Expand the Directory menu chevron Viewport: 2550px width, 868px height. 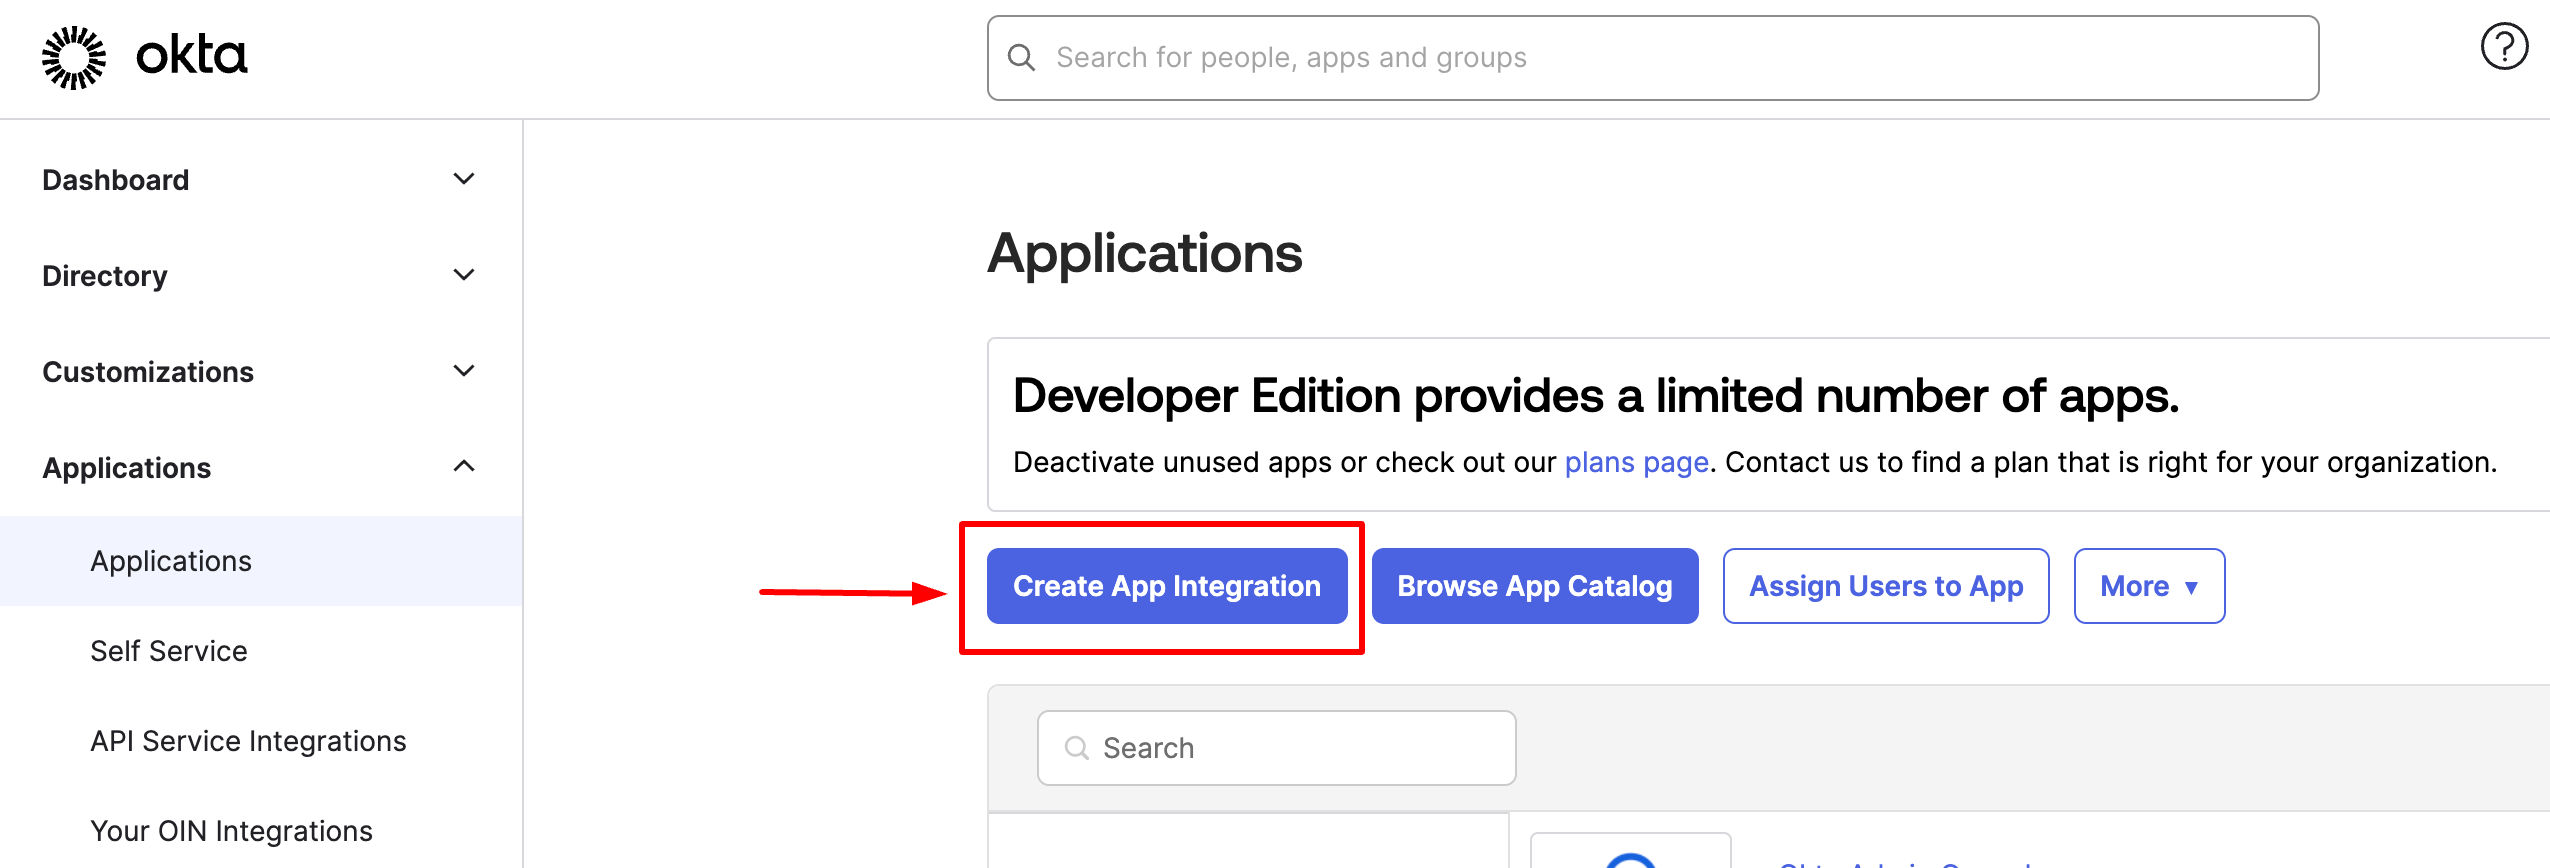[x=464, y=275]
